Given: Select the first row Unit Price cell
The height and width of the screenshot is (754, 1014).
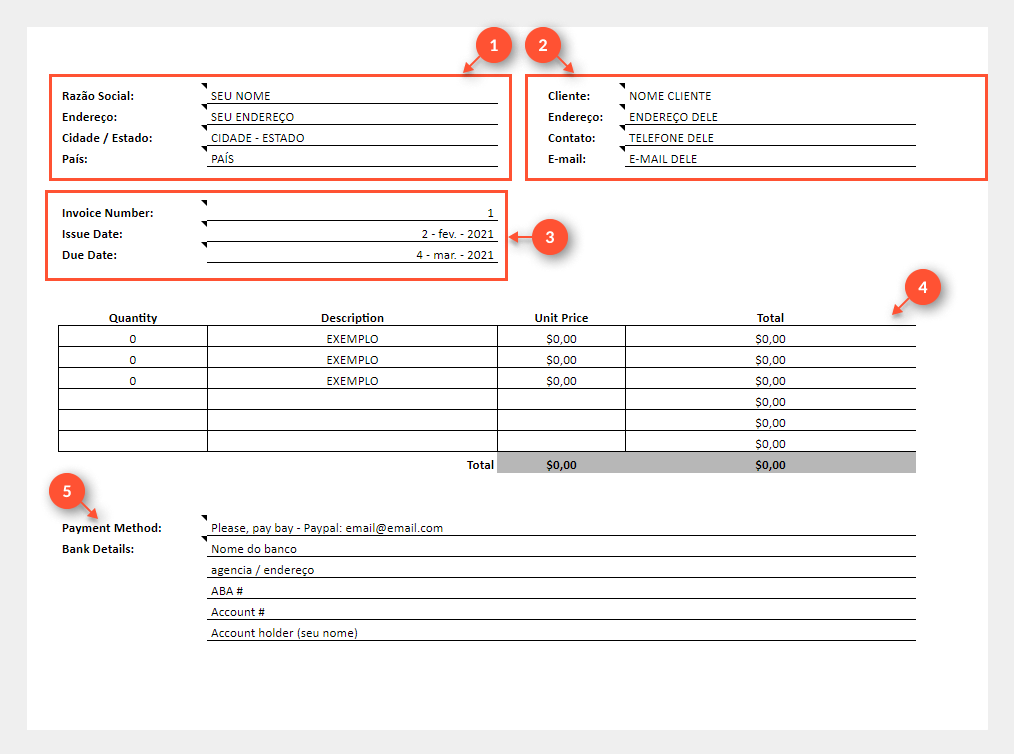Looking at the screenshot, I should [561, 339].
